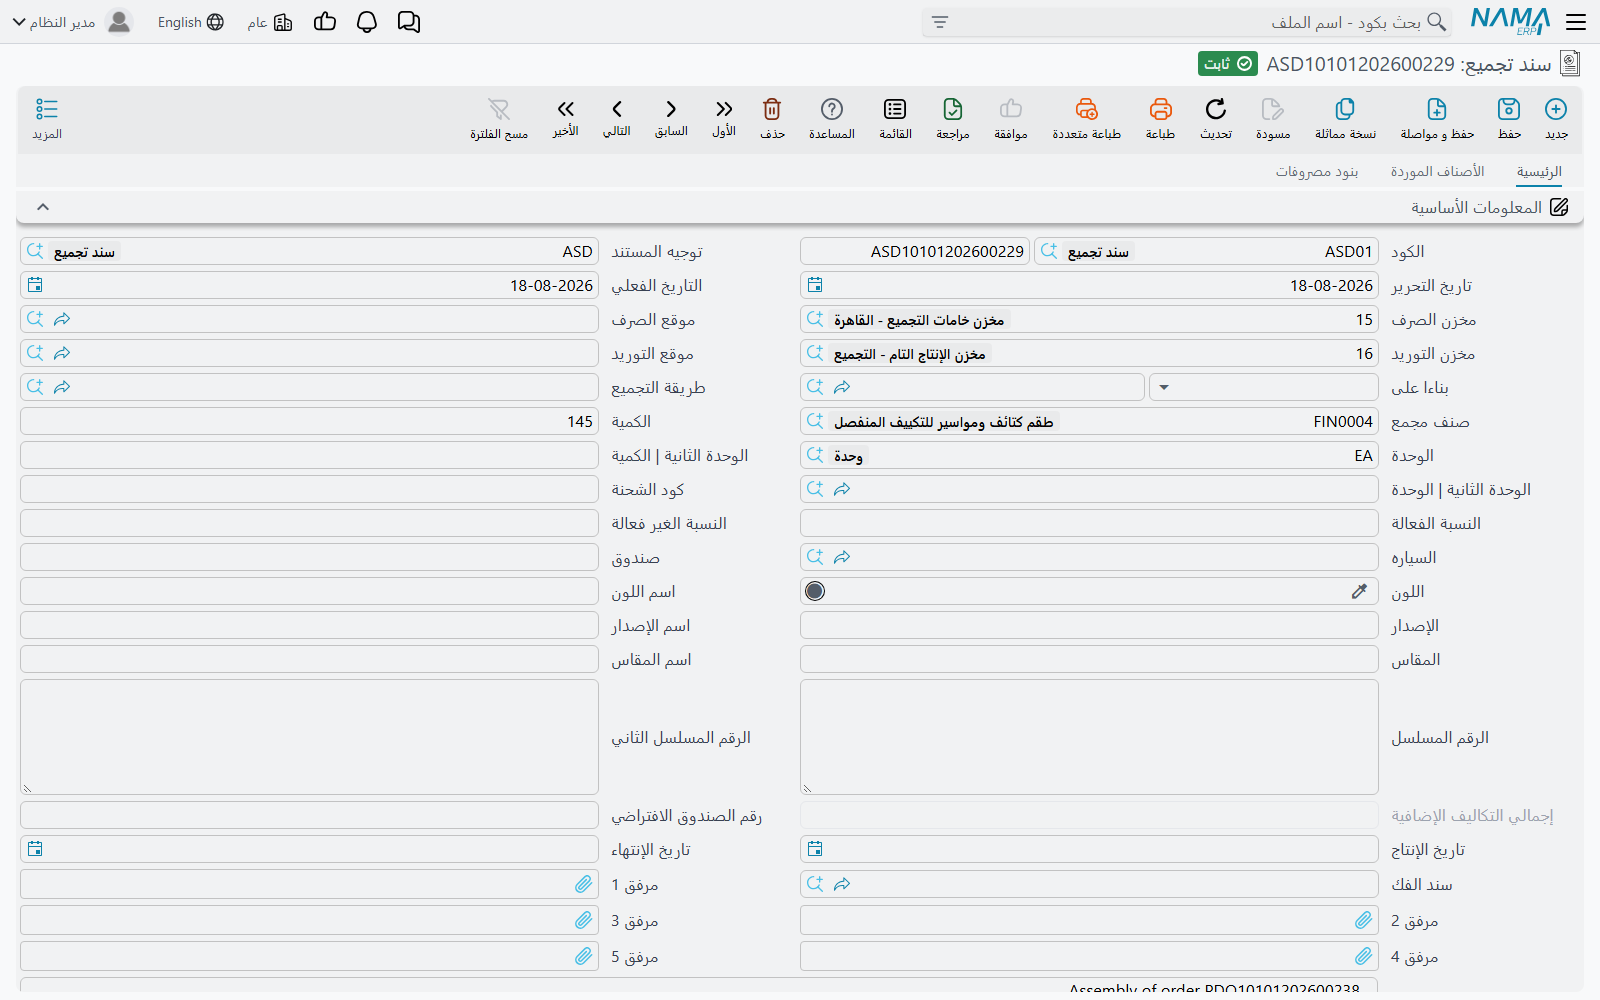Click the مسوده (Draft) toolbar icon
This screenshot has width=1600, height=1000.
pyautogui.click(x=1272, y=109)
